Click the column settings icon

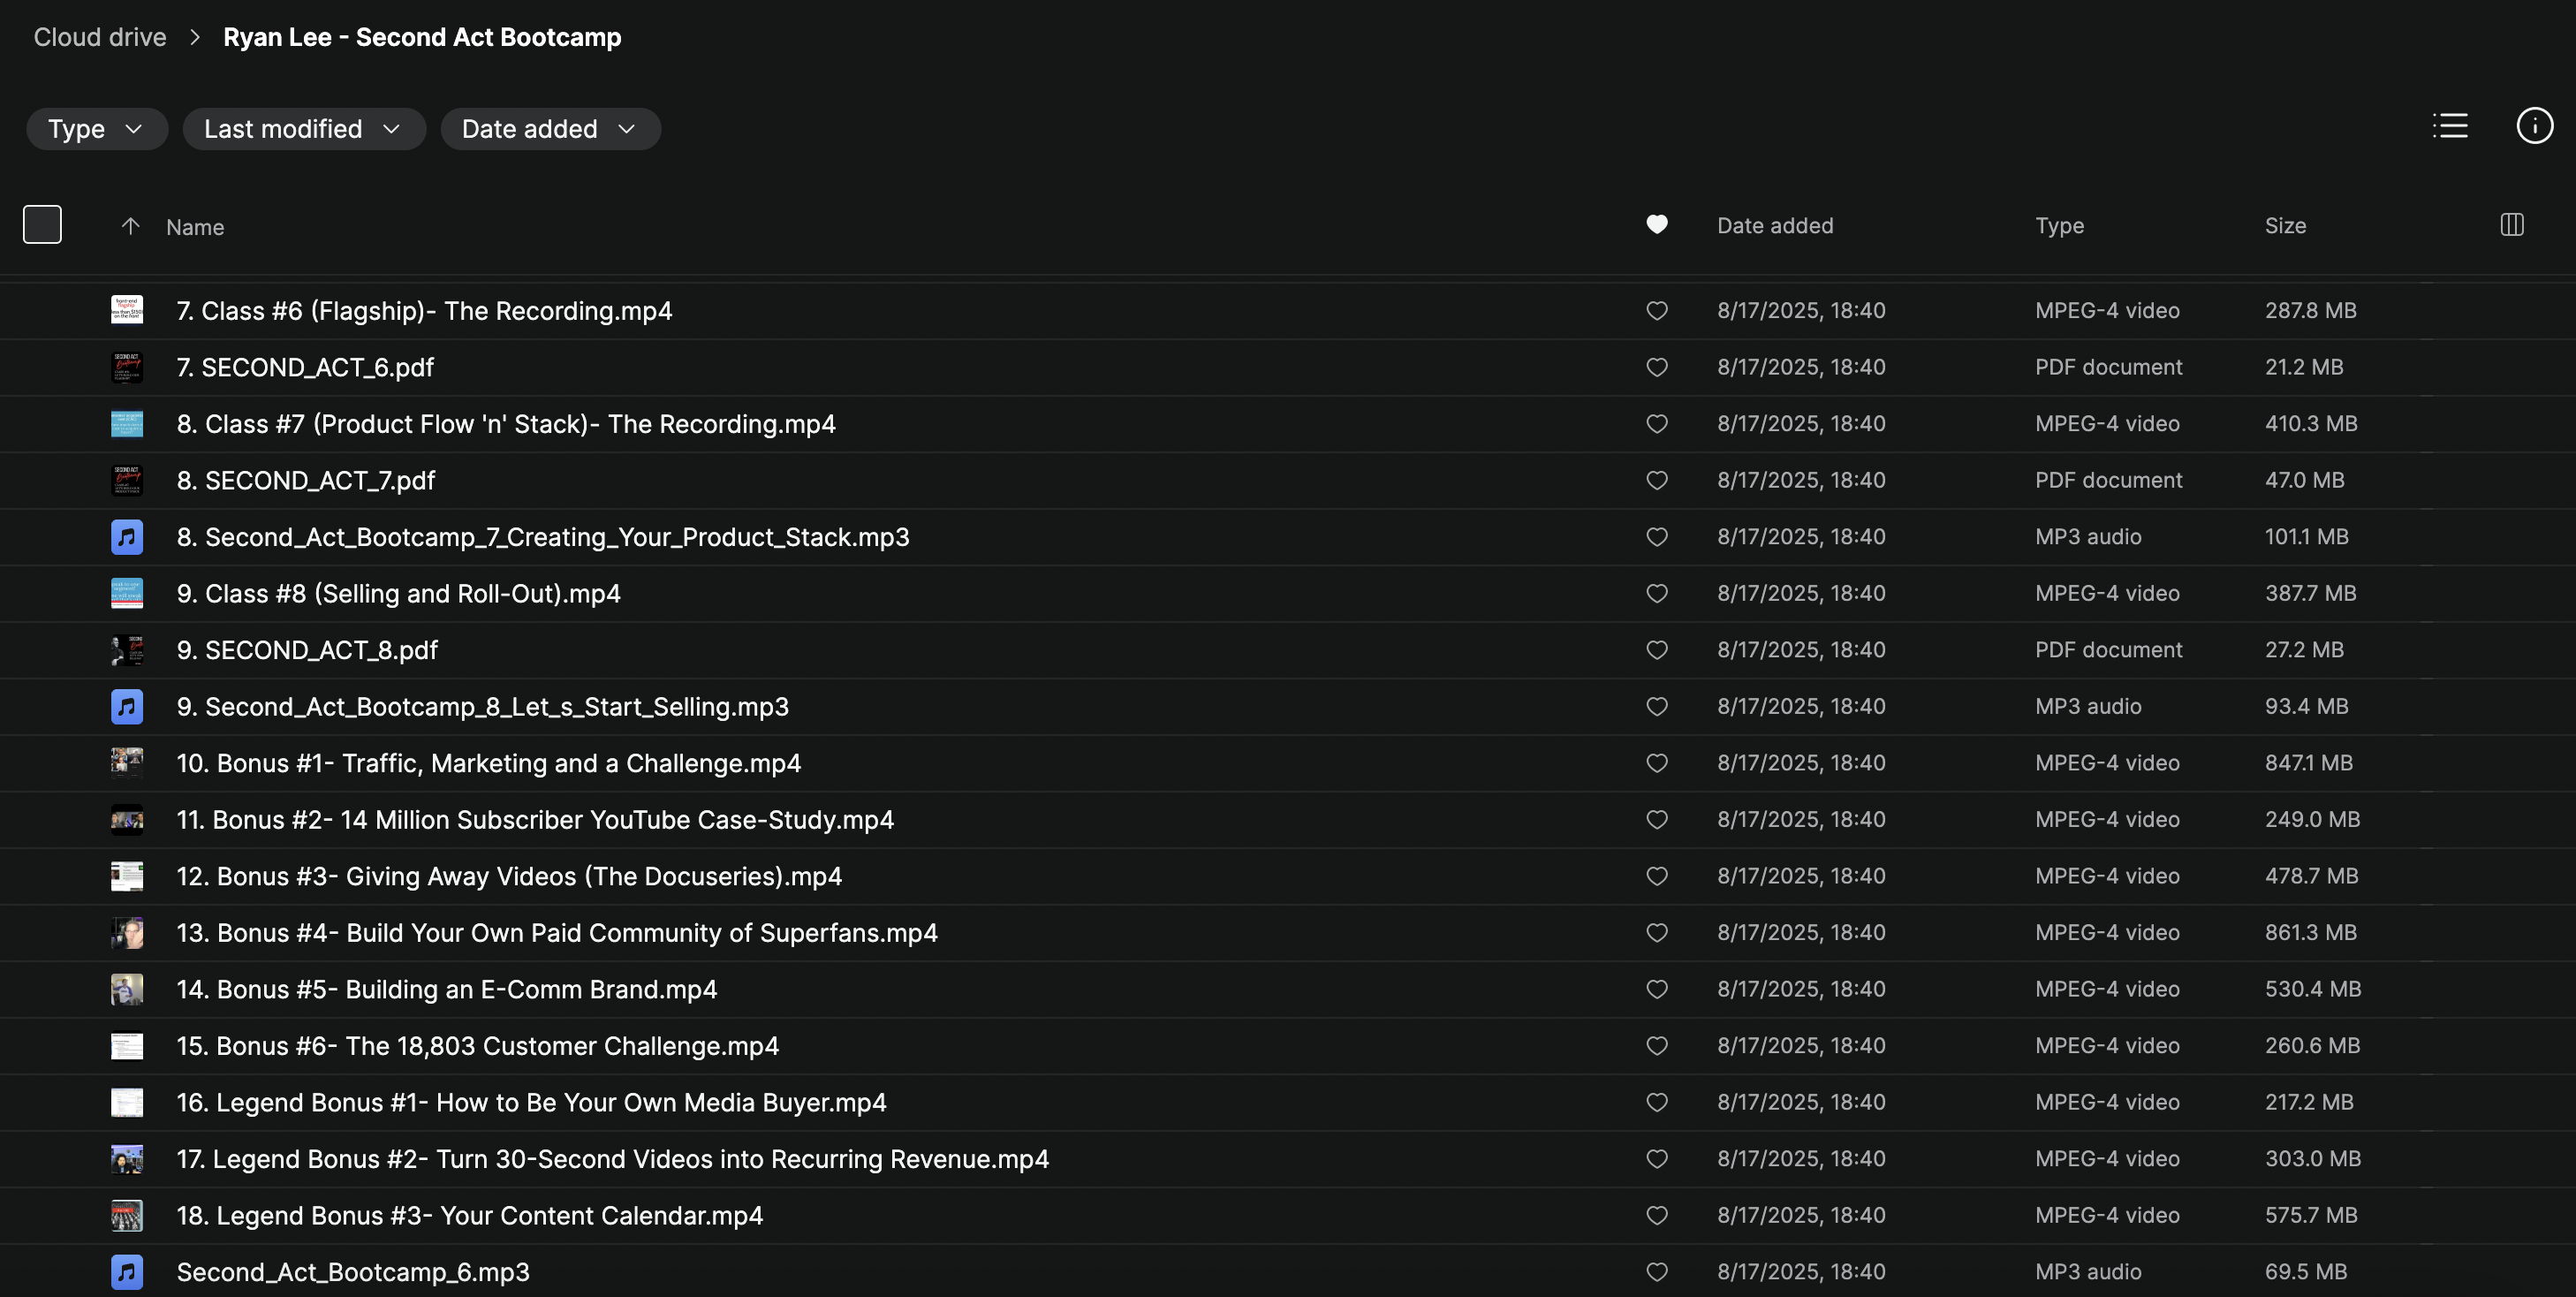click(2512, 225)
